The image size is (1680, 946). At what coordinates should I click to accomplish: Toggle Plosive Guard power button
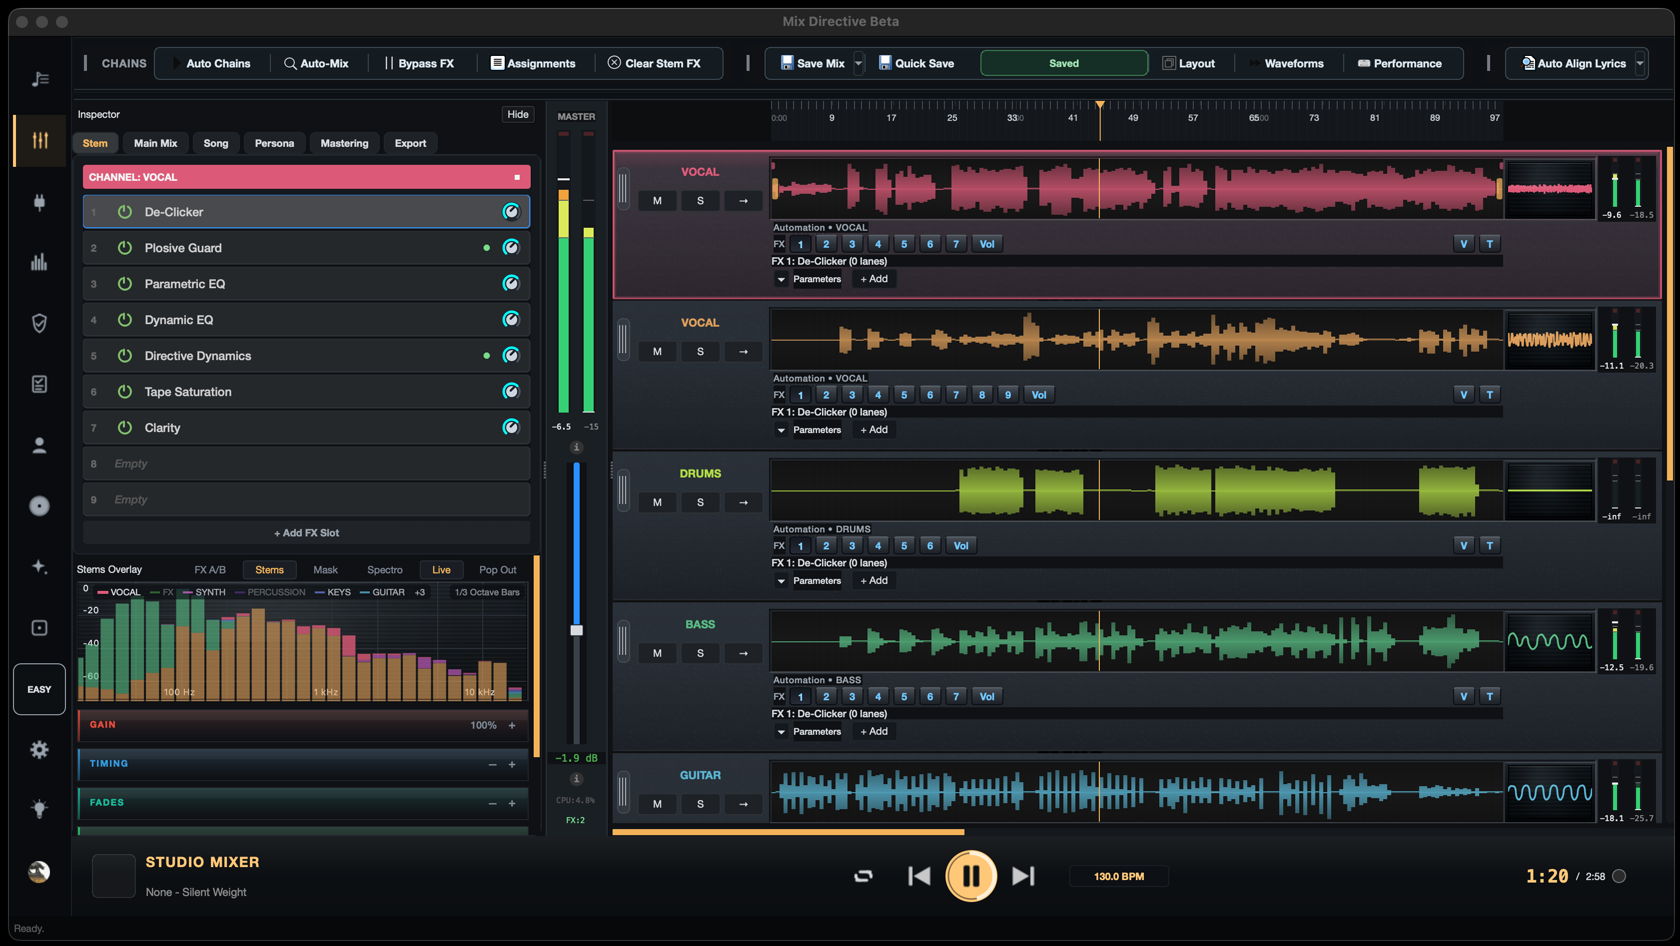click(125, 248)
